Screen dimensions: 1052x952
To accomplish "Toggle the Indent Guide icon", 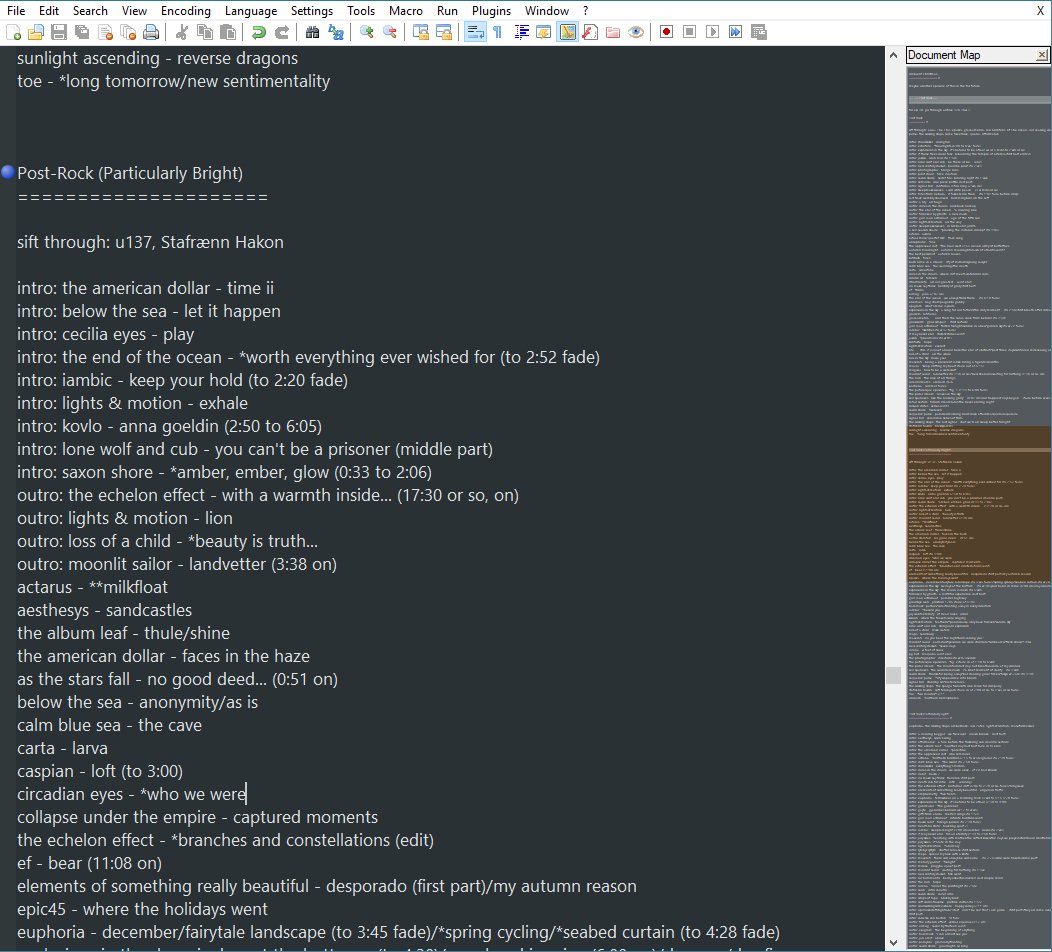I will pos(521,32).
